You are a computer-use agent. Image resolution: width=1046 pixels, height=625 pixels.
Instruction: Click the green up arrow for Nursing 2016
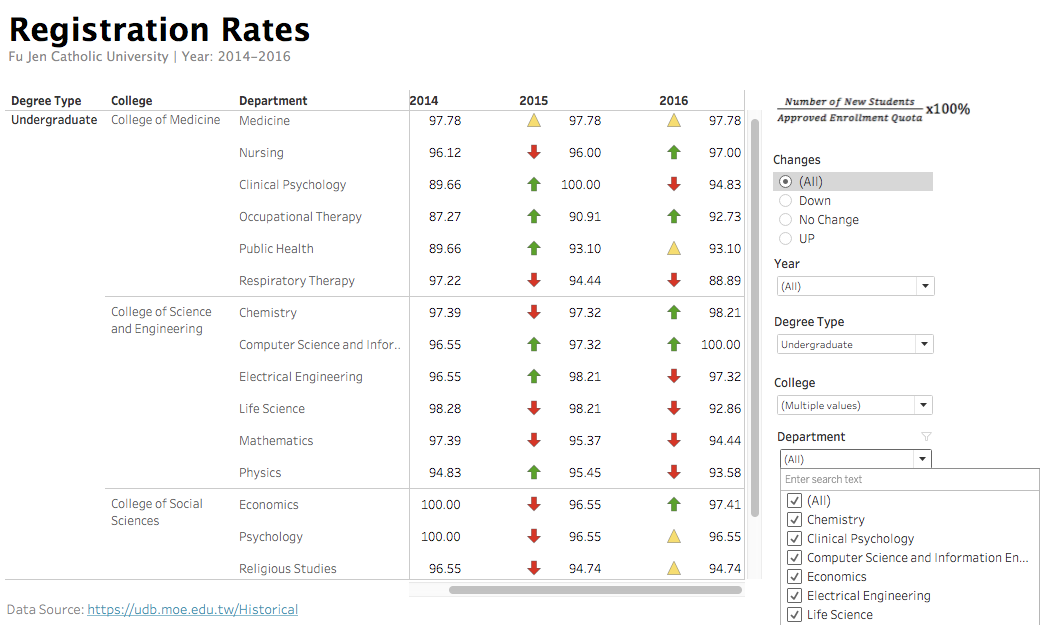pyautogui.click(x=674, y=152)
